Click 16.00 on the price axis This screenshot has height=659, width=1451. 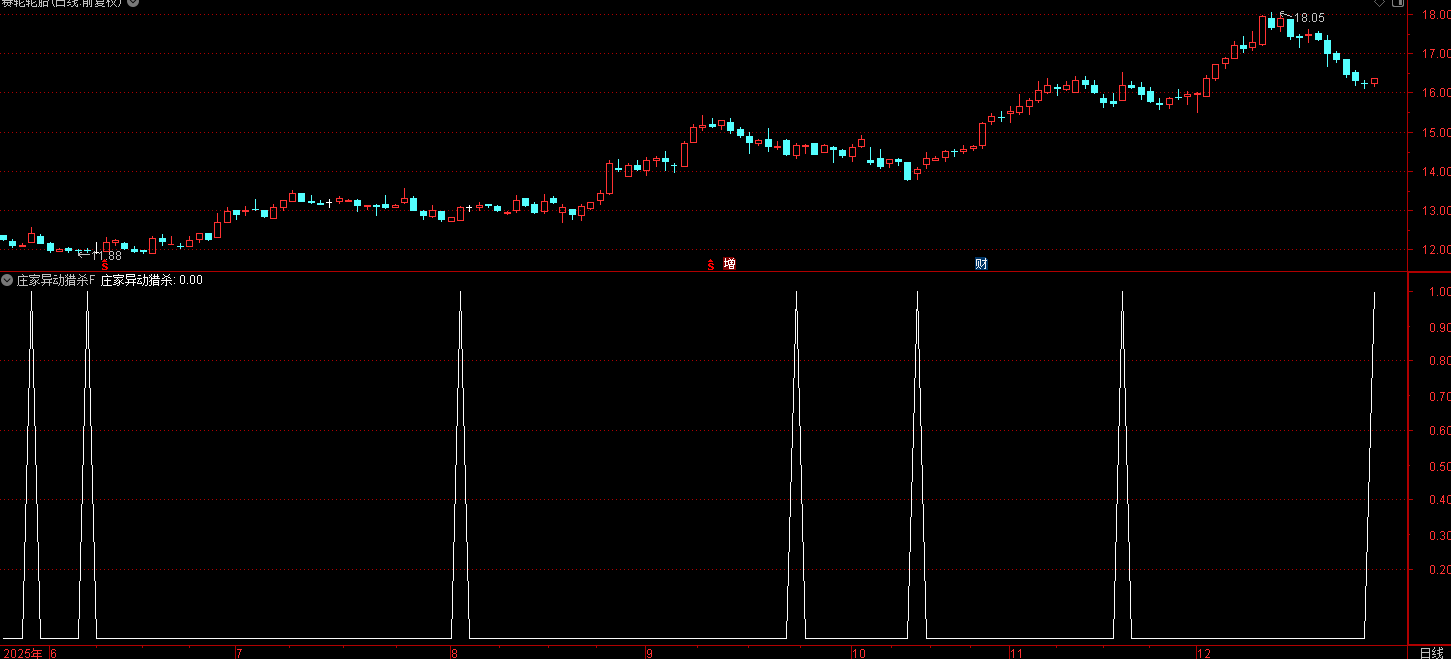[x=1436, y=93]
